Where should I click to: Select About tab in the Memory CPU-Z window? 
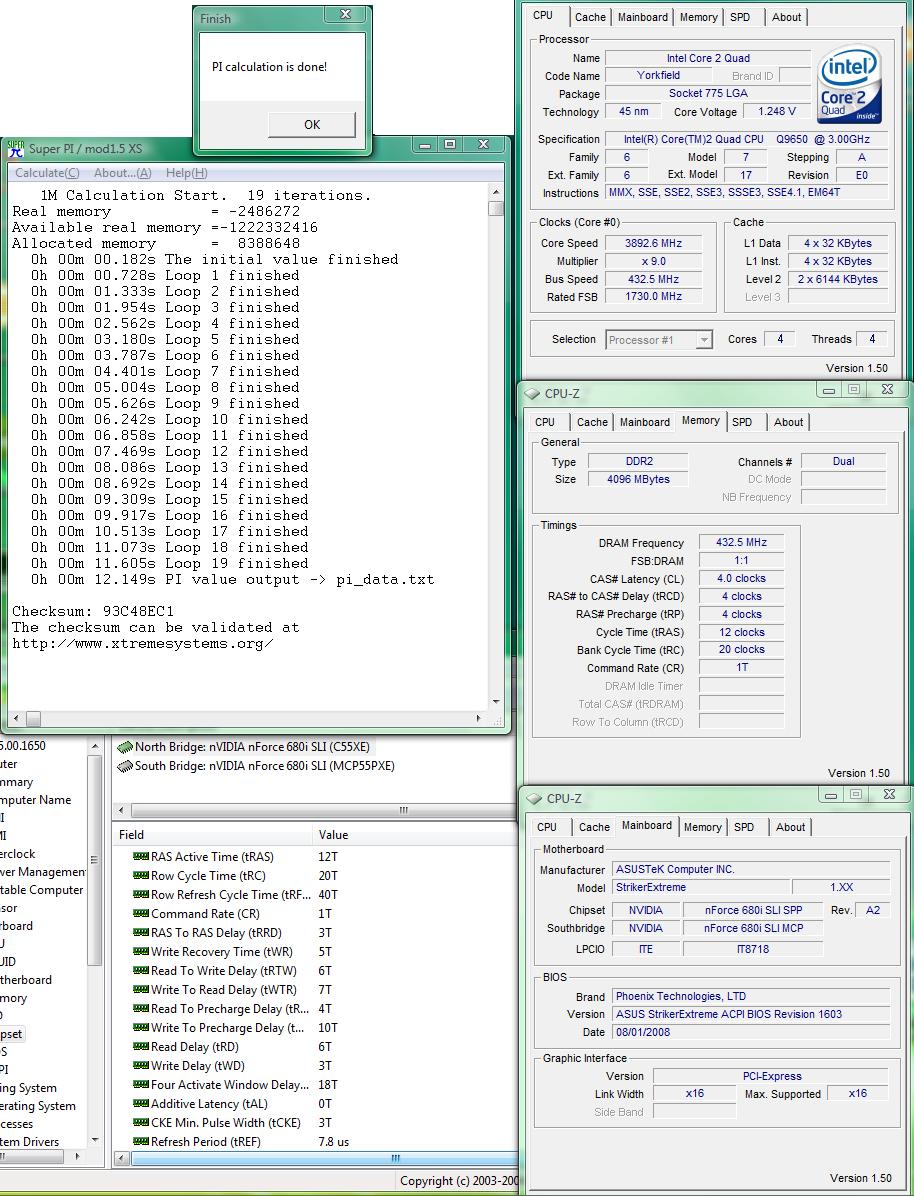click(788, 422)
